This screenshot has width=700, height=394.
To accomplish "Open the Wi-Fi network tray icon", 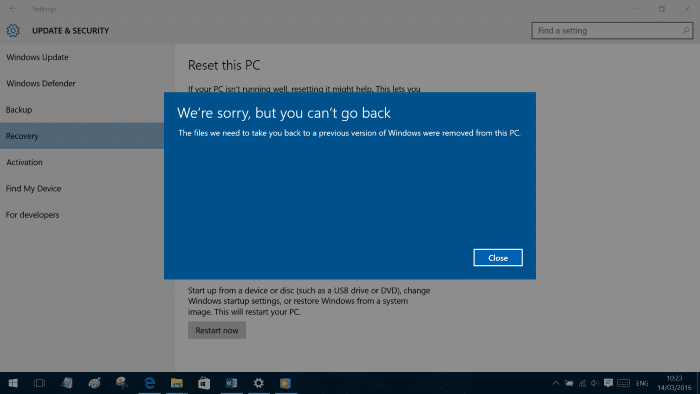I will (582, 383).
